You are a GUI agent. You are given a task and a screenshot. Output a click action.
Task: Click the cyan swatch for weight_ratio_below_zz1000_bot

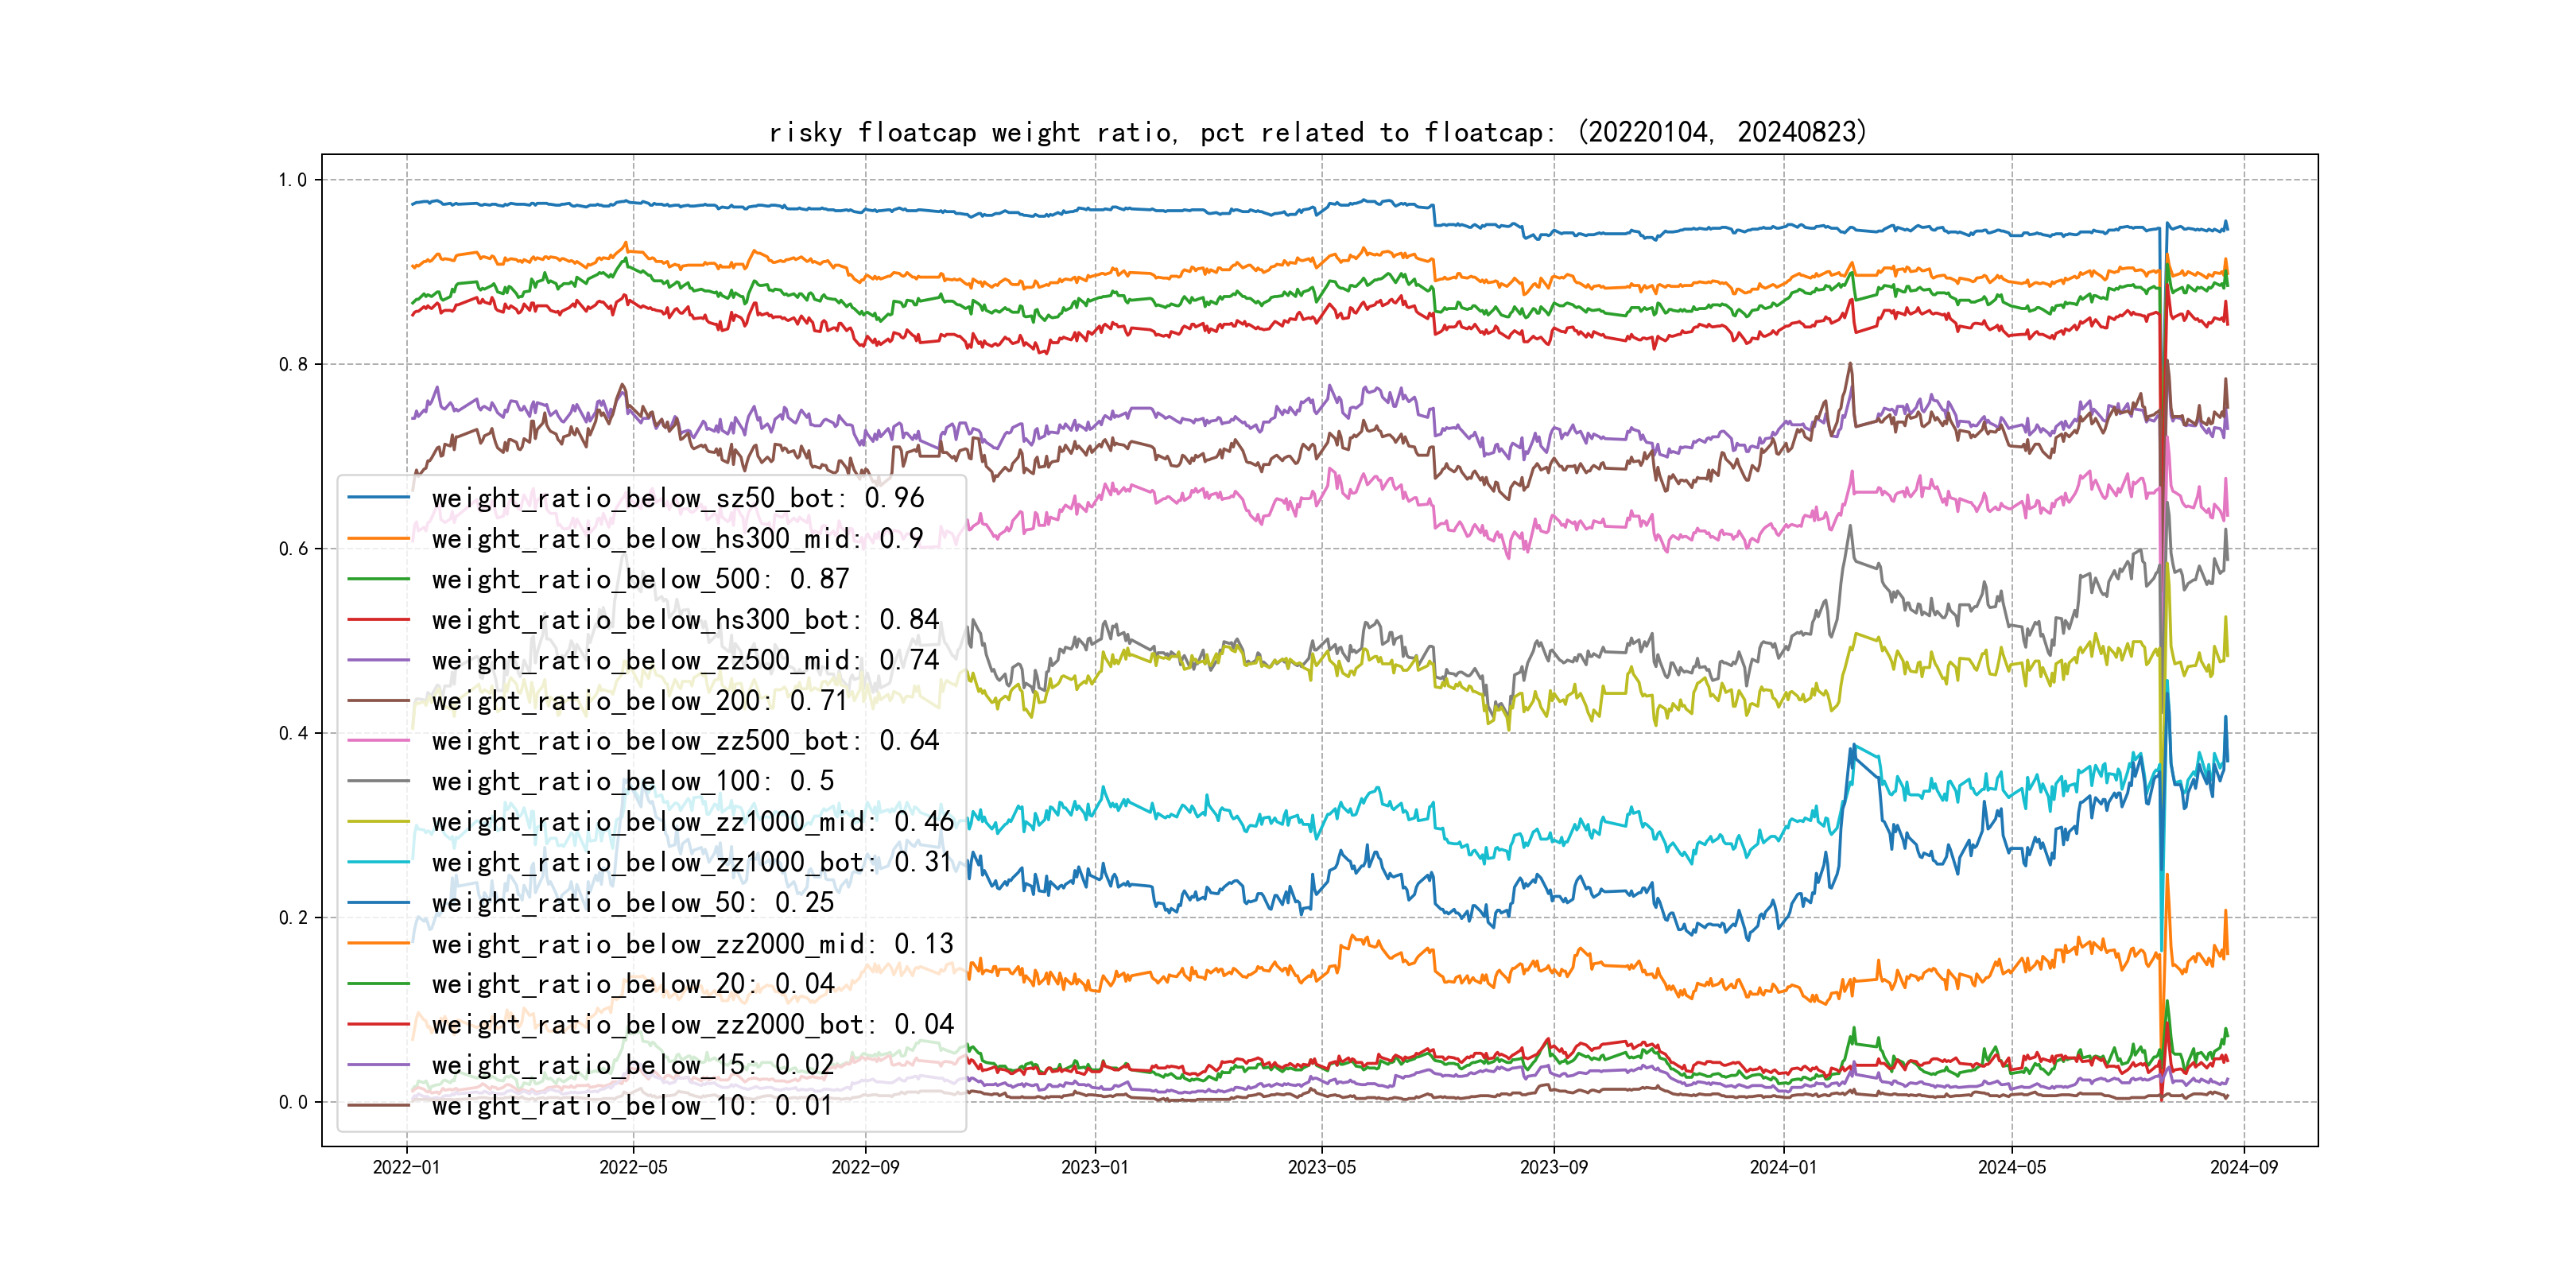point(379,862)
